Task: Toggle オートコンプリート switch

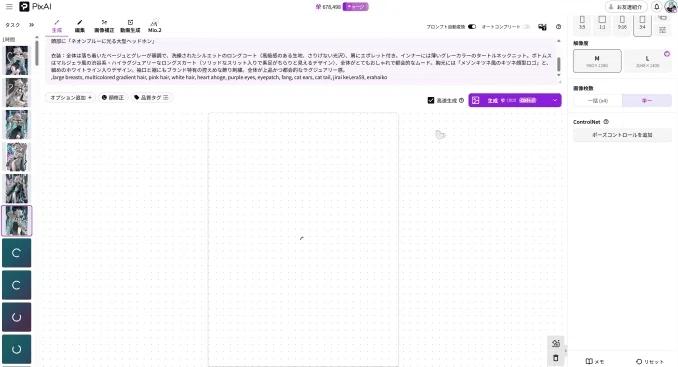Action: (x=526, y=27)
